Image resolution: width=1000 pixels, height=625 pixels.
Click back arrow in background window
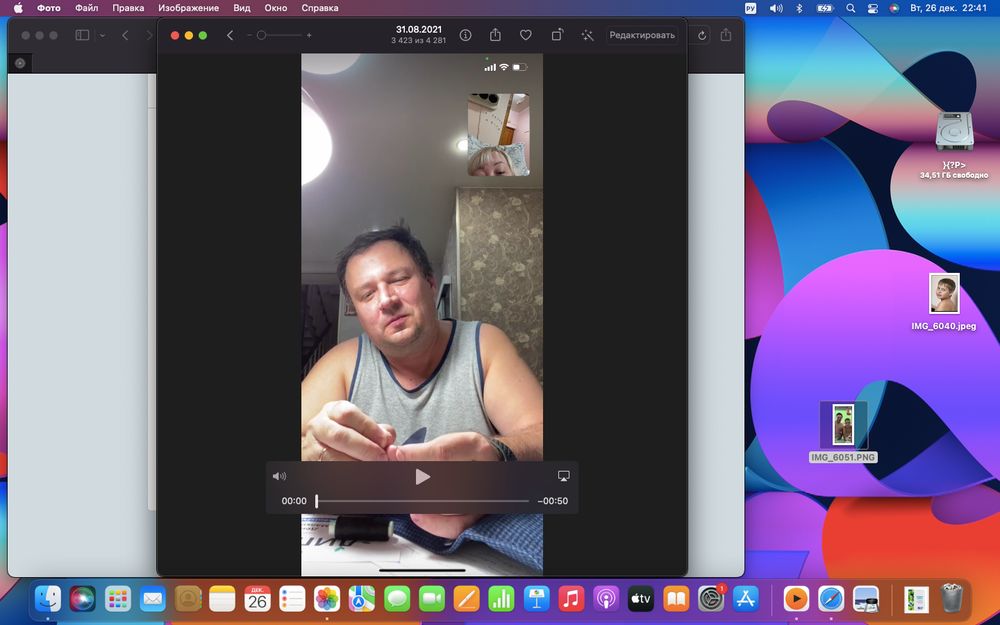(x=125, y=35)
